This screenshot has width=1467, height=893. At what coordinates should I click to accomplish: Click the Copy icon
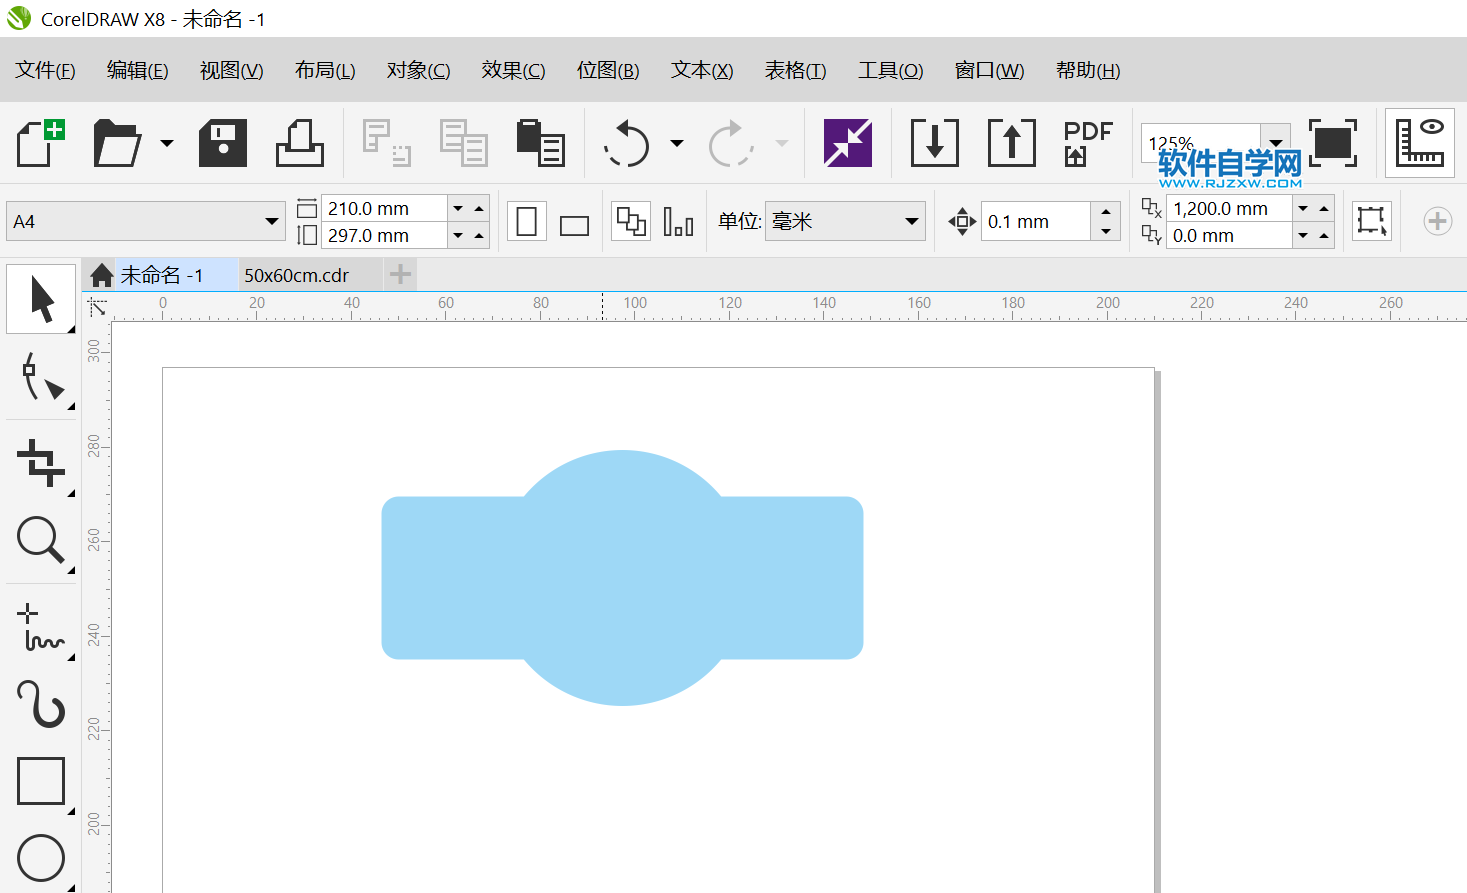(x=464, y=143)
